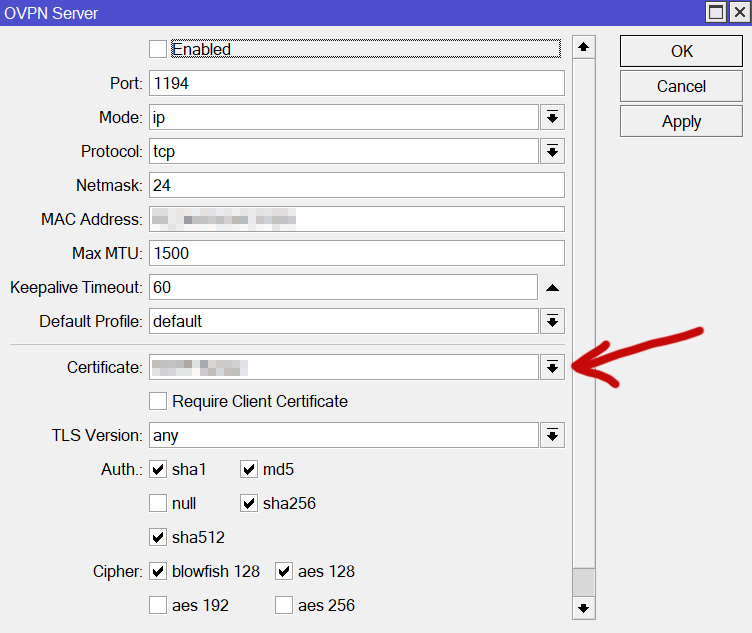Uncheck the sha1 auth option

158,469
